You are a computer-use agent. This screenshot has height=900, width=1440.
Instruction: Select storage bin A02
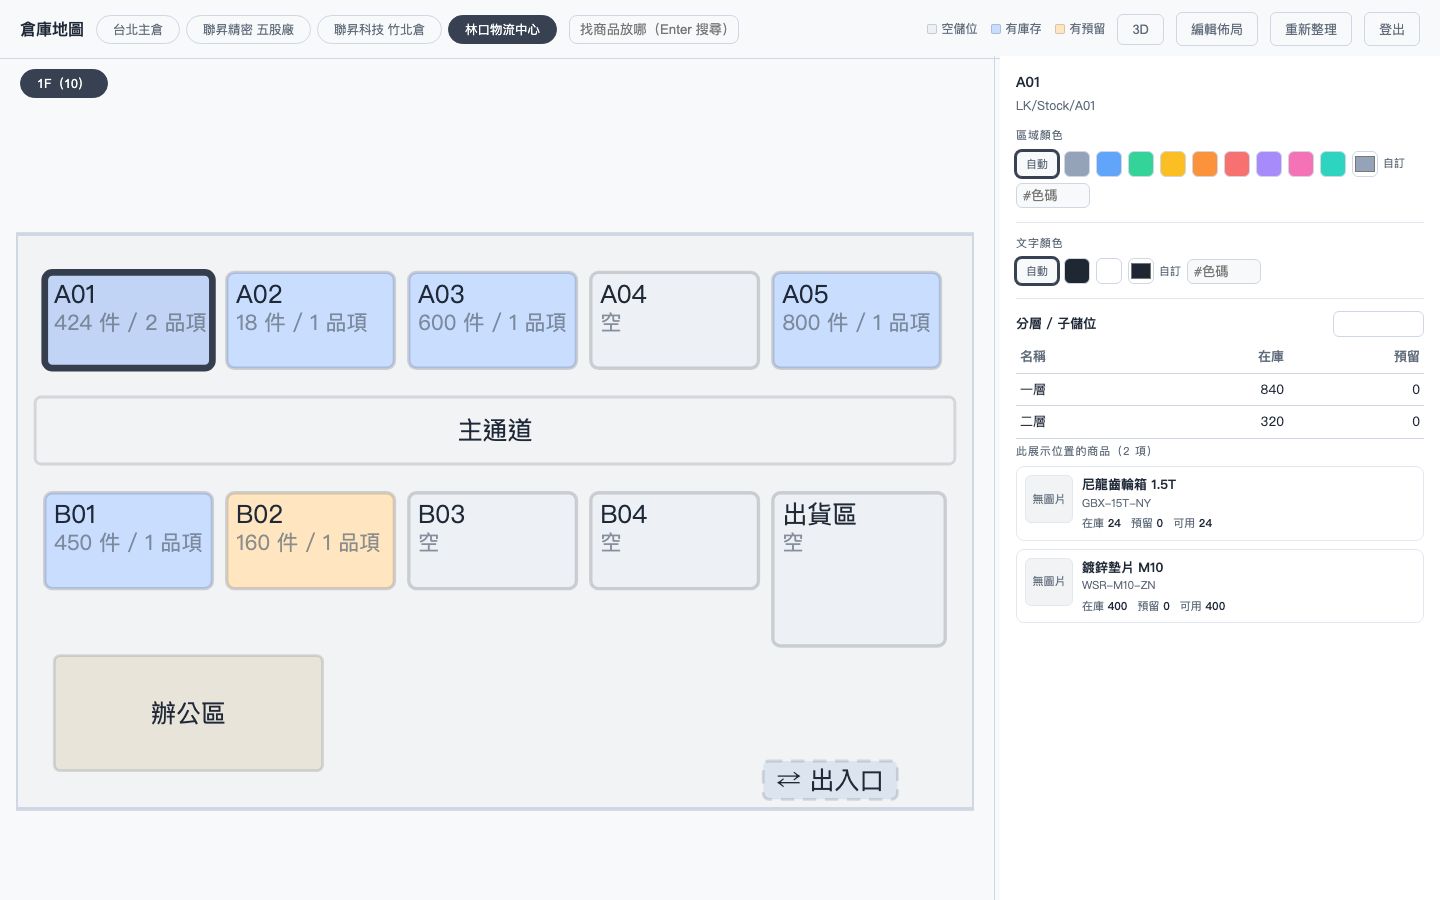pos(311,320)
